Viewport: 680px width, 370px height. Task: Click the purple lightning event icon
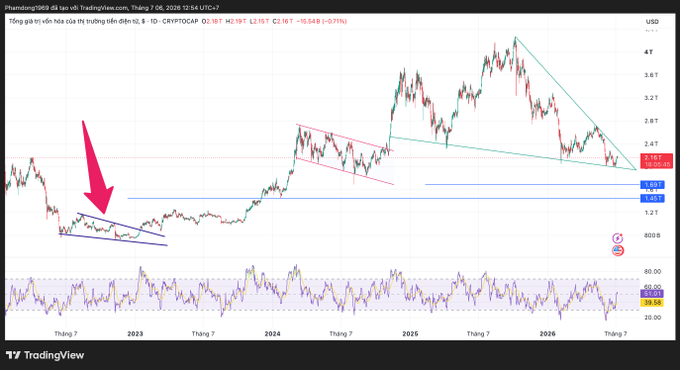(x=618, y=238)
